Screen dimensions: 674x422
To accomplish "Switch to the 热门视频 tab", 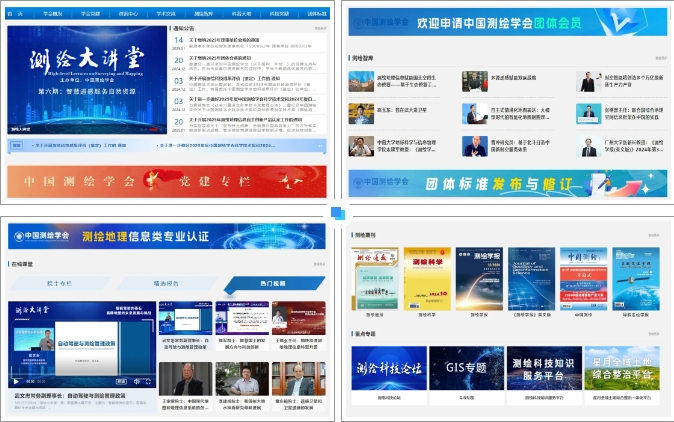I will click(273, 283).
